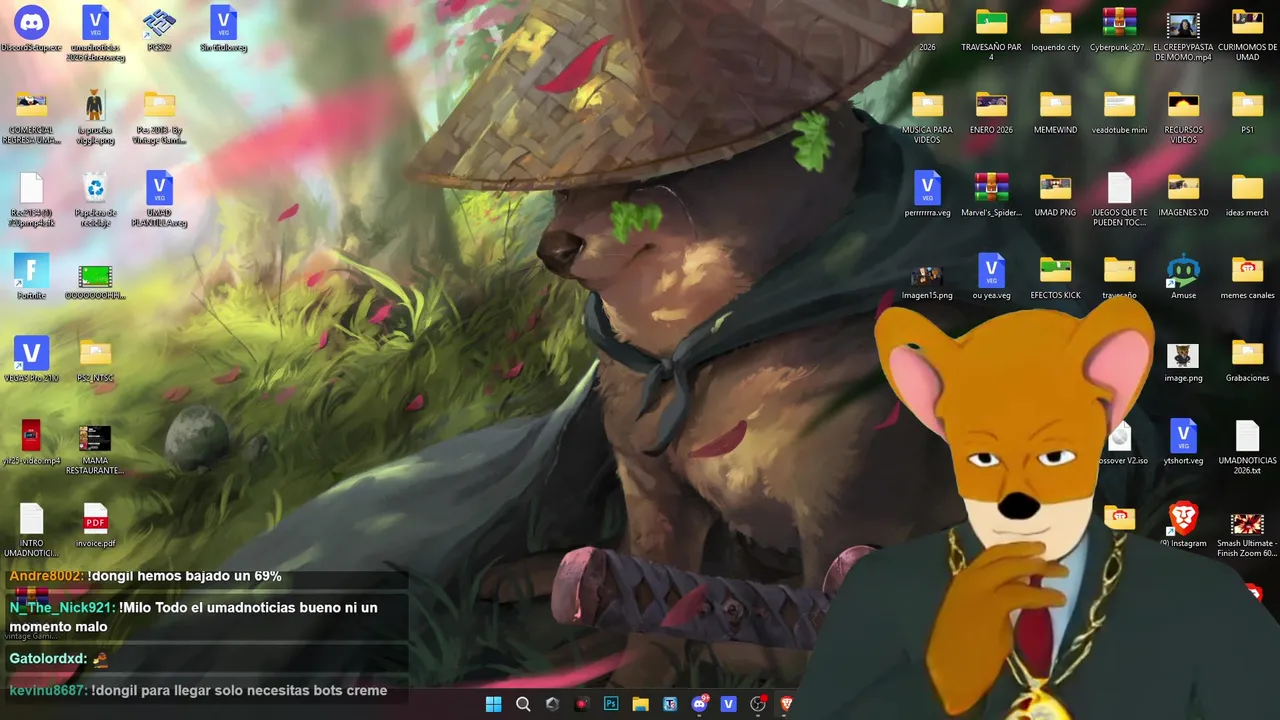Open the CURIMOMOS DE UMAD folder
Screen dimensions: 1280x720
click(x=1247, y=33)
